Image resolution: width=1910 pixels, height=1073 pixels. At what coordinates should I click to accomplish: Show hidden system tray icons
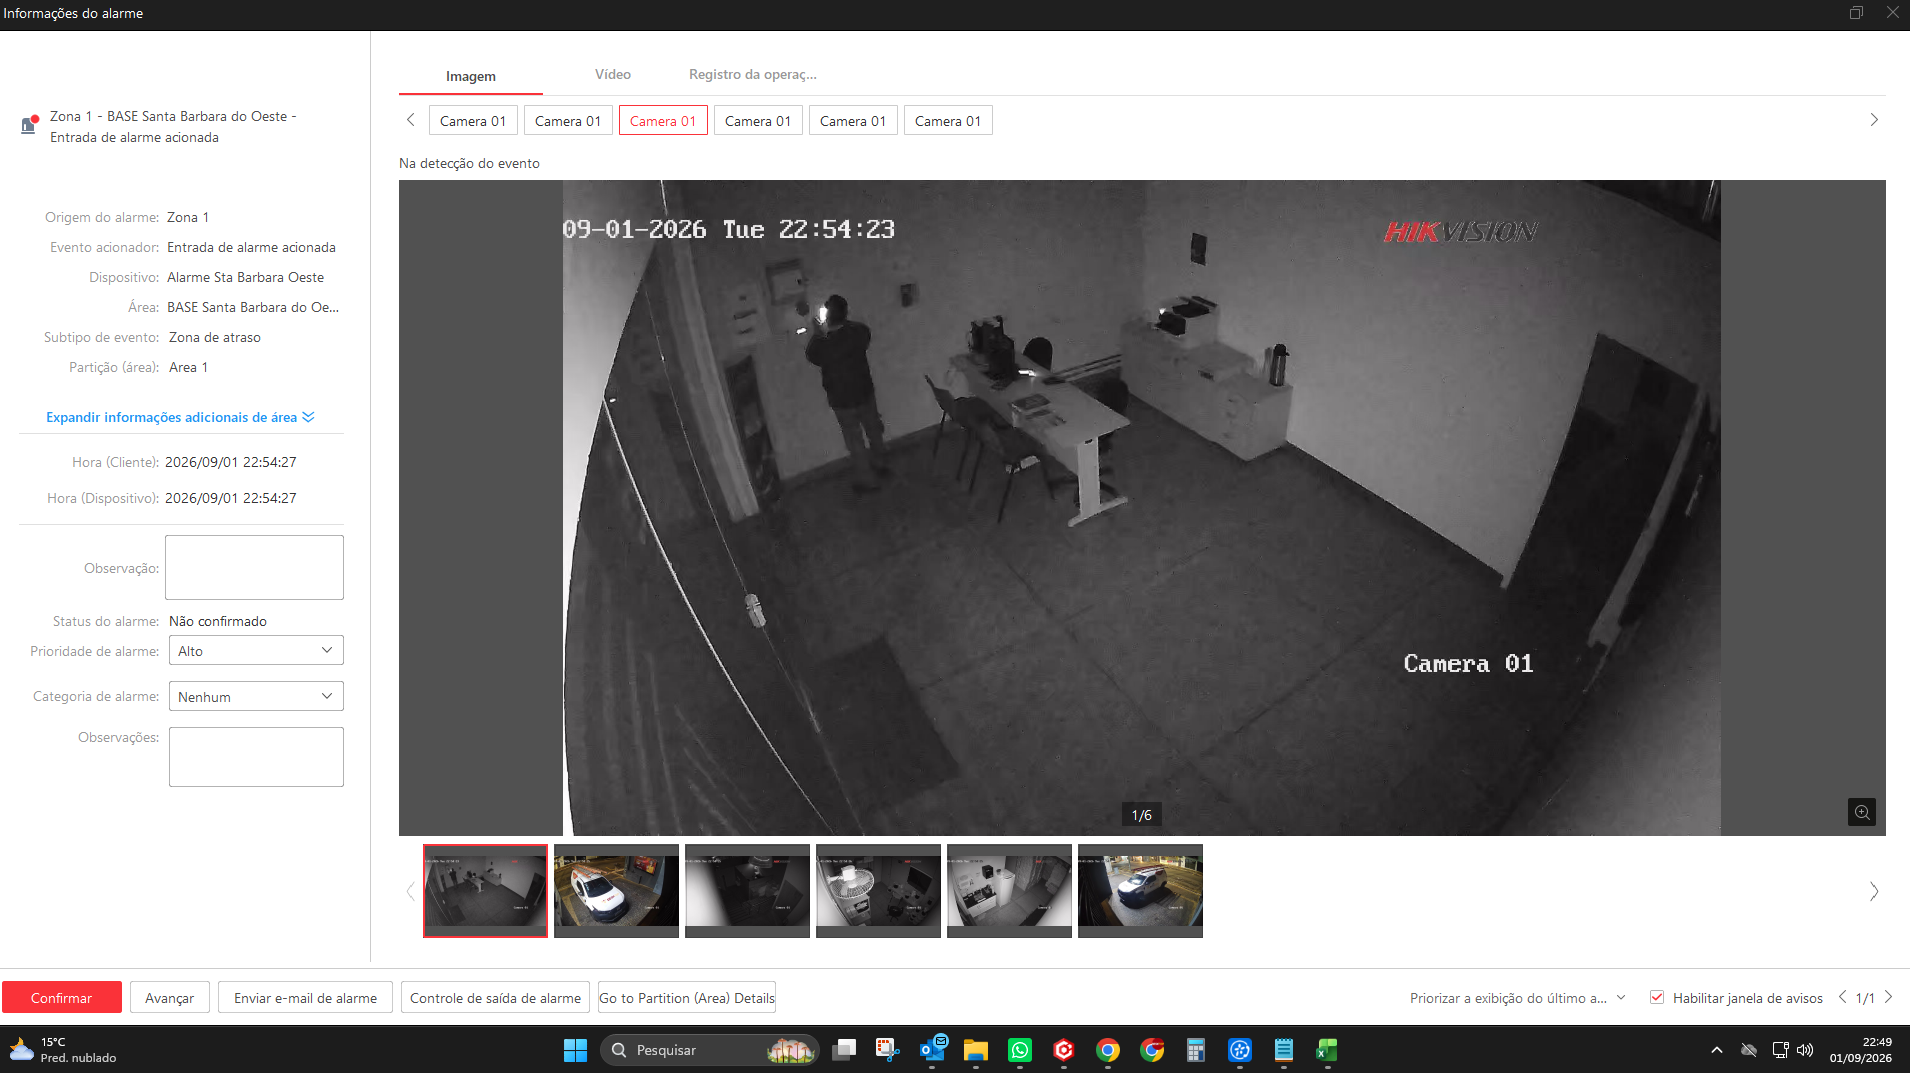coord(1717,1050)
